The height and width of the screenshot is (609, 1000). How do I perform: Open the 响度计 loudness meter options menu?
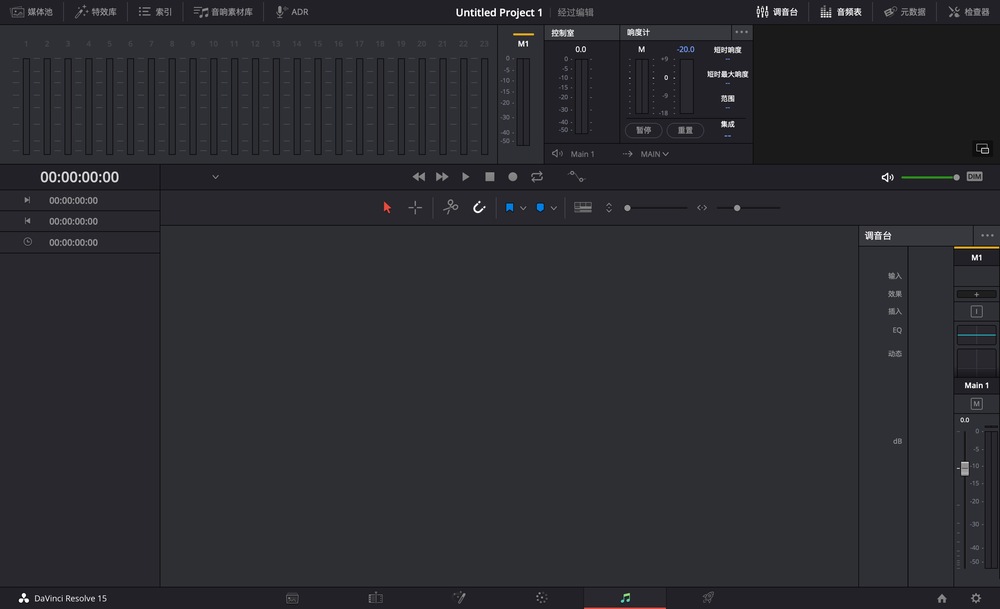tap(741, 32)
